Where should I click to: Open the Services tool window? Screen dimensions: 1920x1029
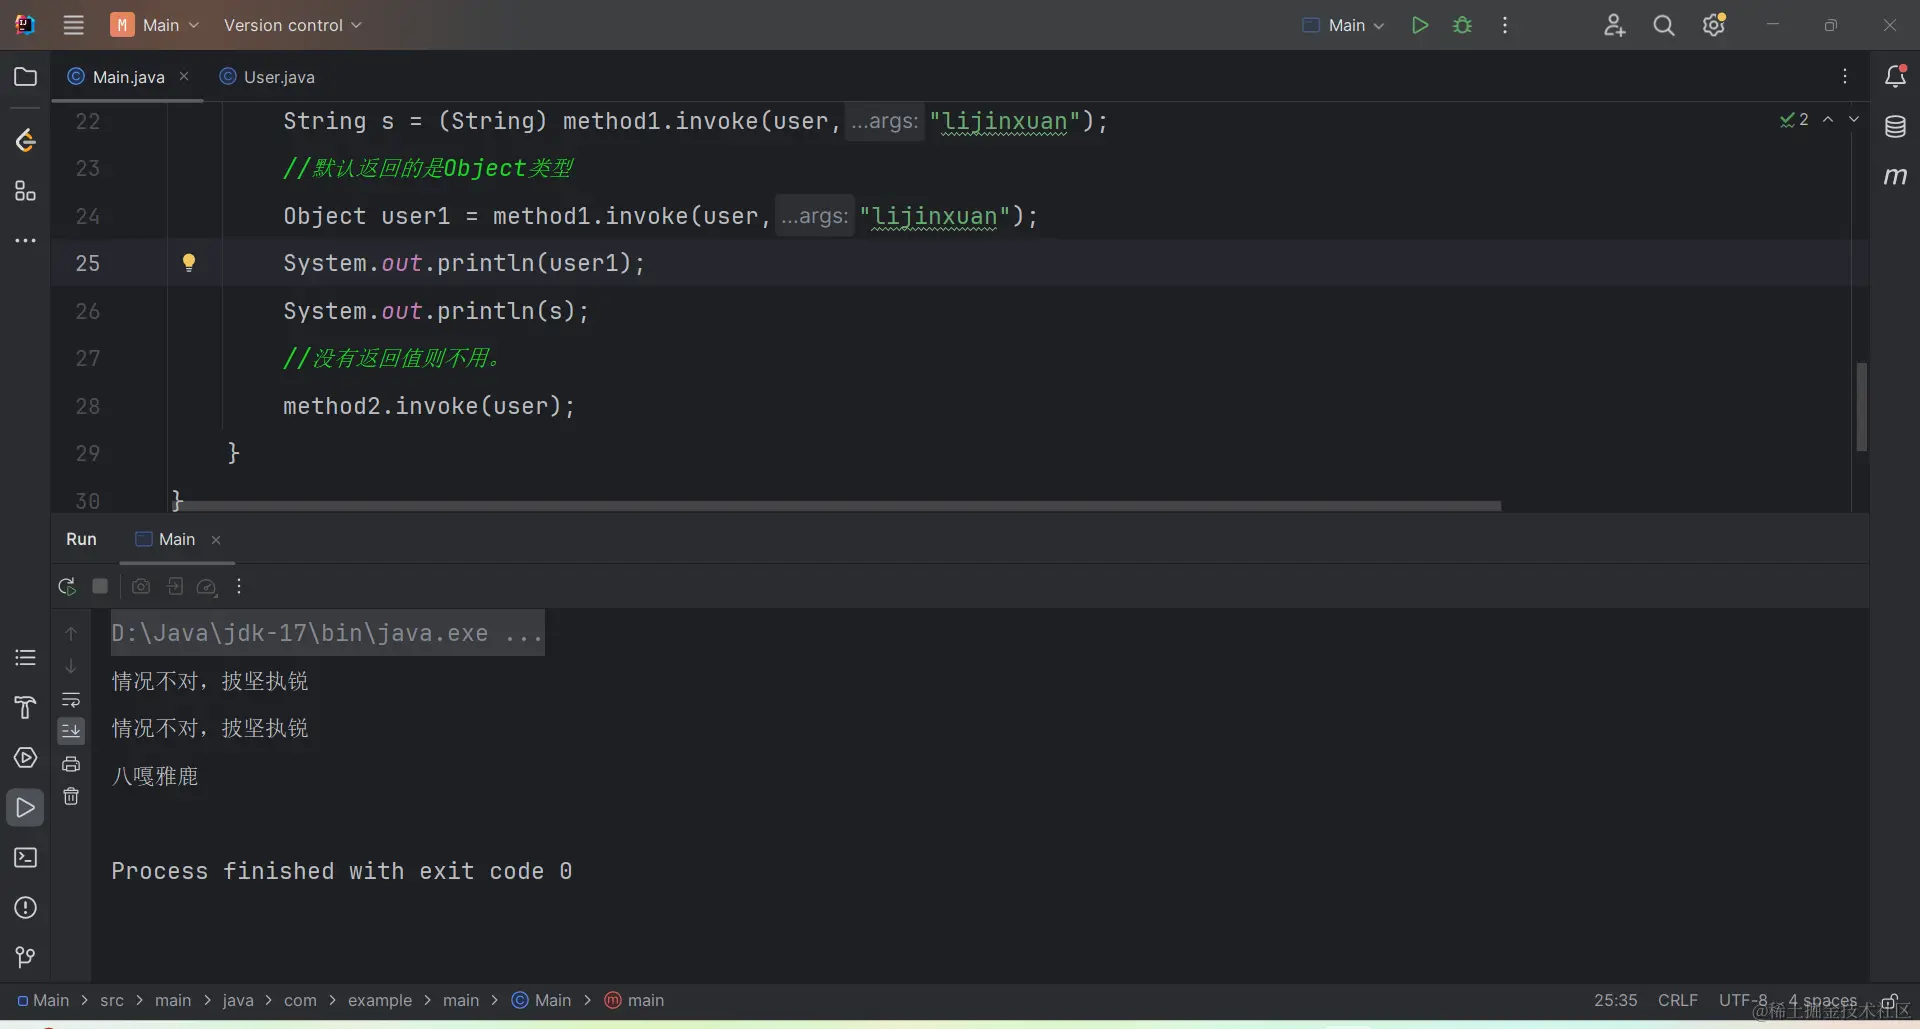26,758
